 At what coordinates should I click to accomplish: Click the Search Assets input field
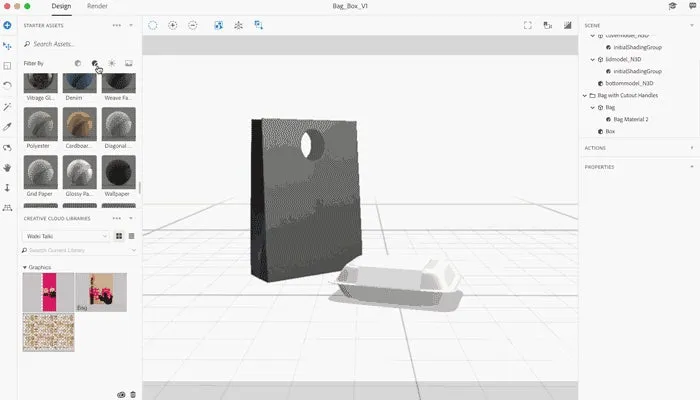tap(79, 44)
